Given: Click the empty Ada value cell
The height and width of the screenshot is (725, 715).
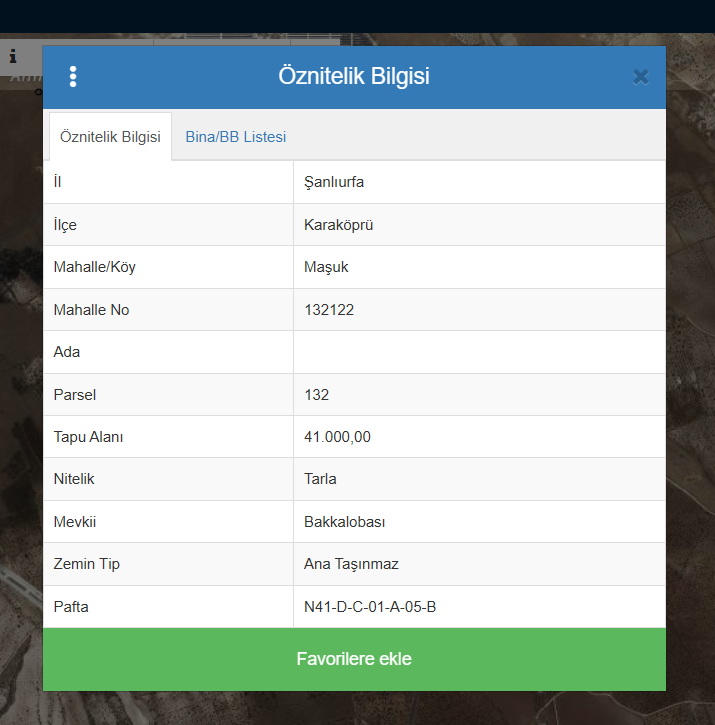Looking at the screenshot, I should [479, 352].
